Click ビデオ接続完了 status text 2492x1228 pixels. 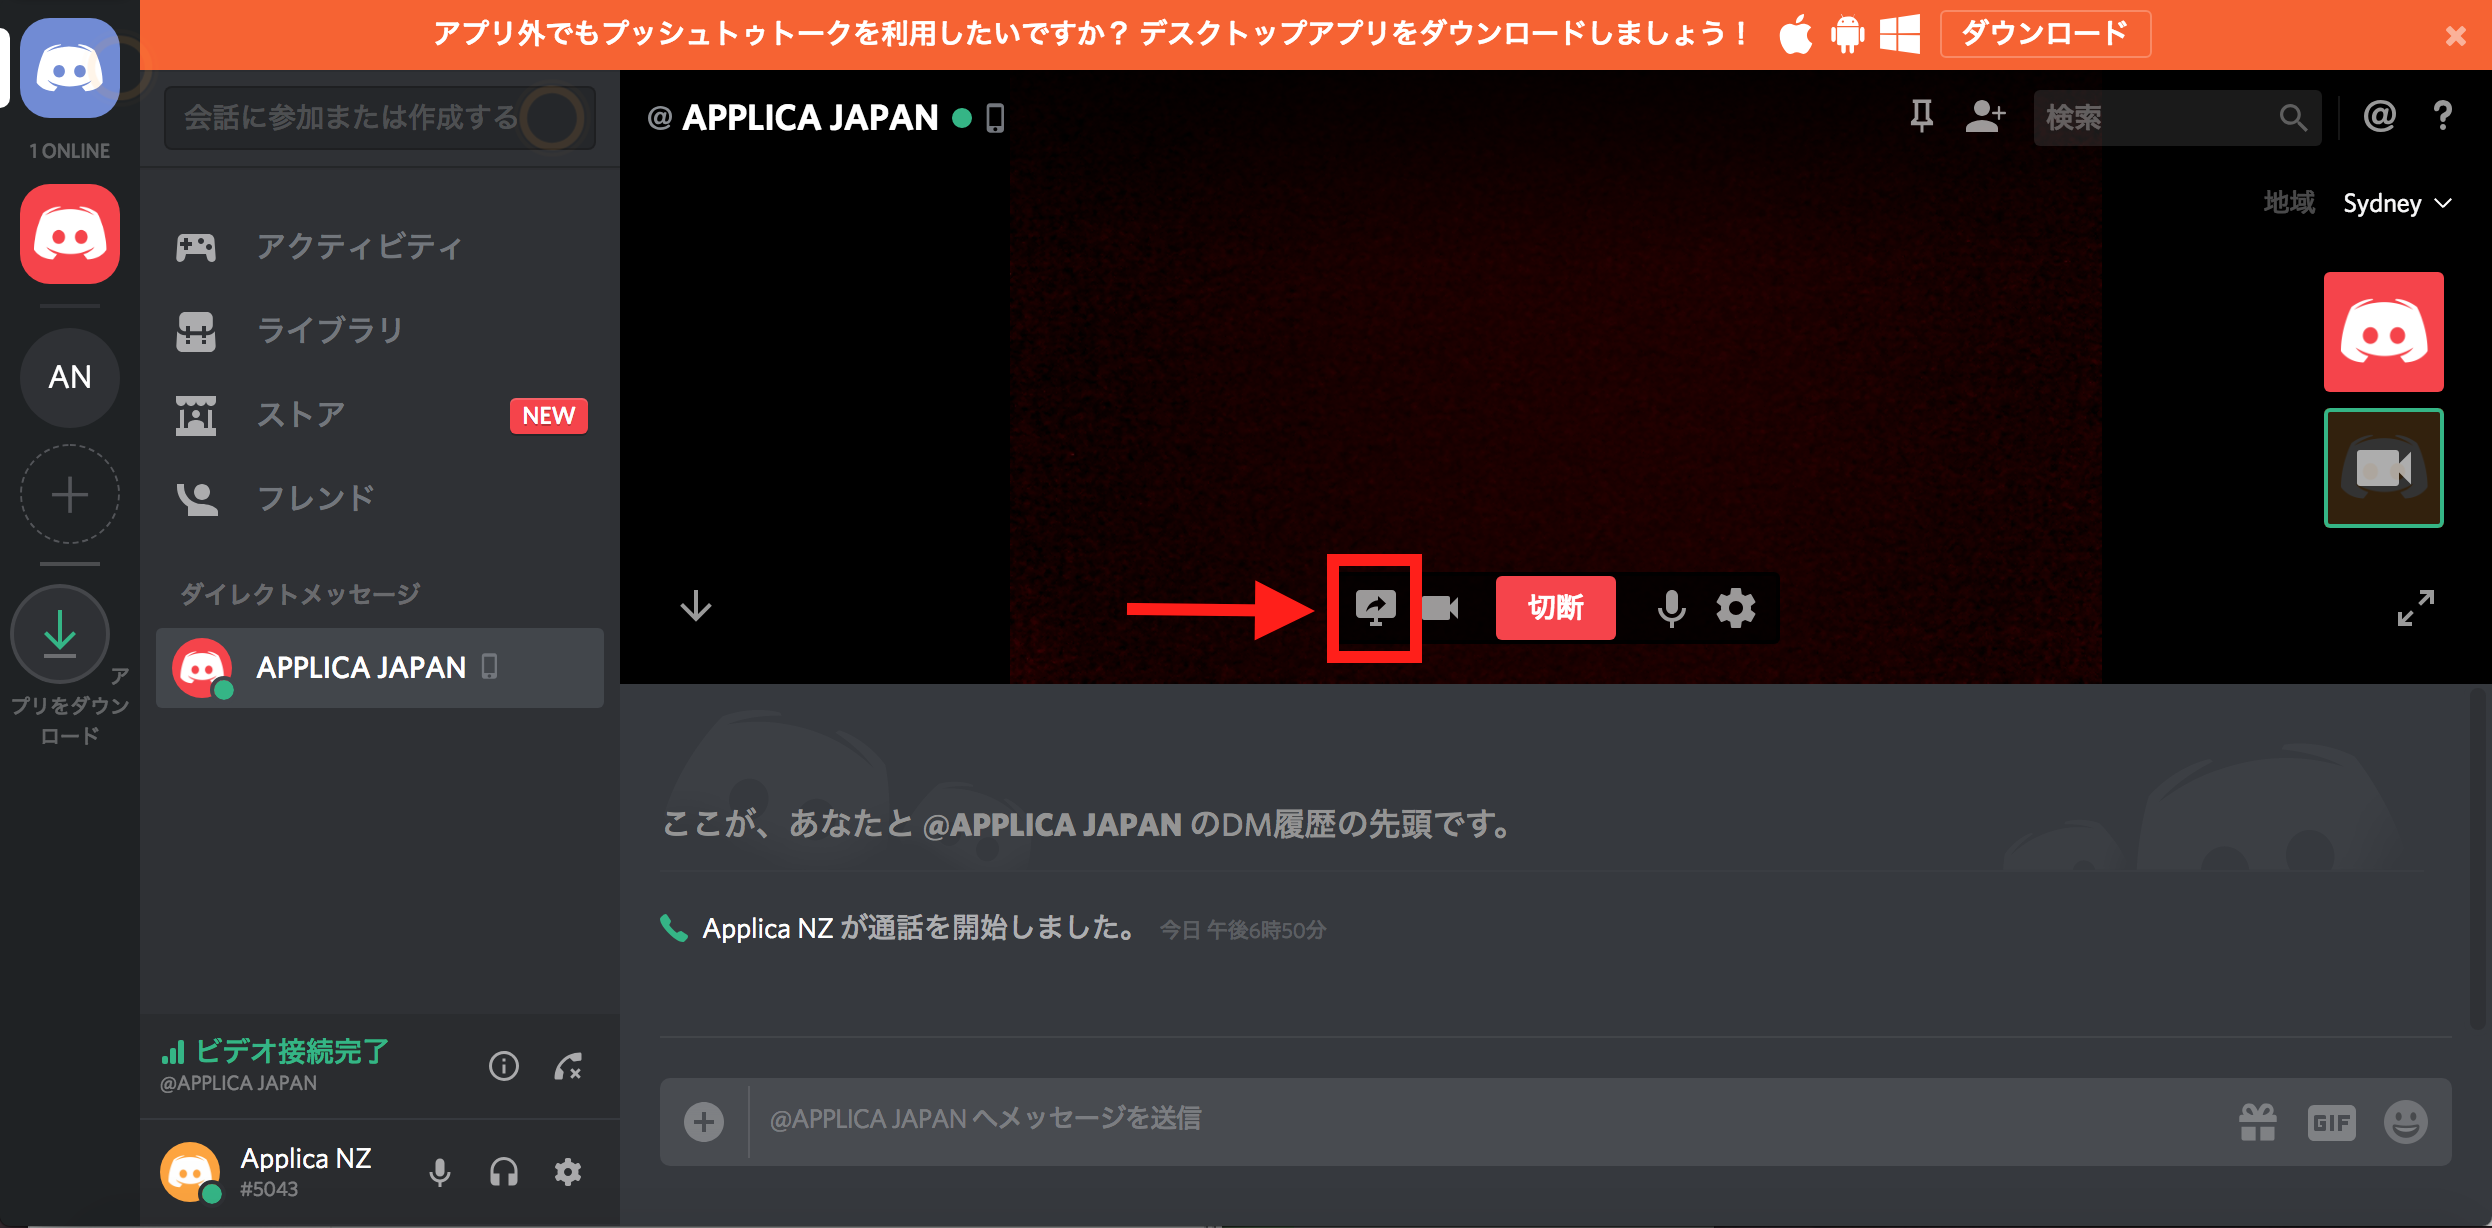(x=292, y=1051)
